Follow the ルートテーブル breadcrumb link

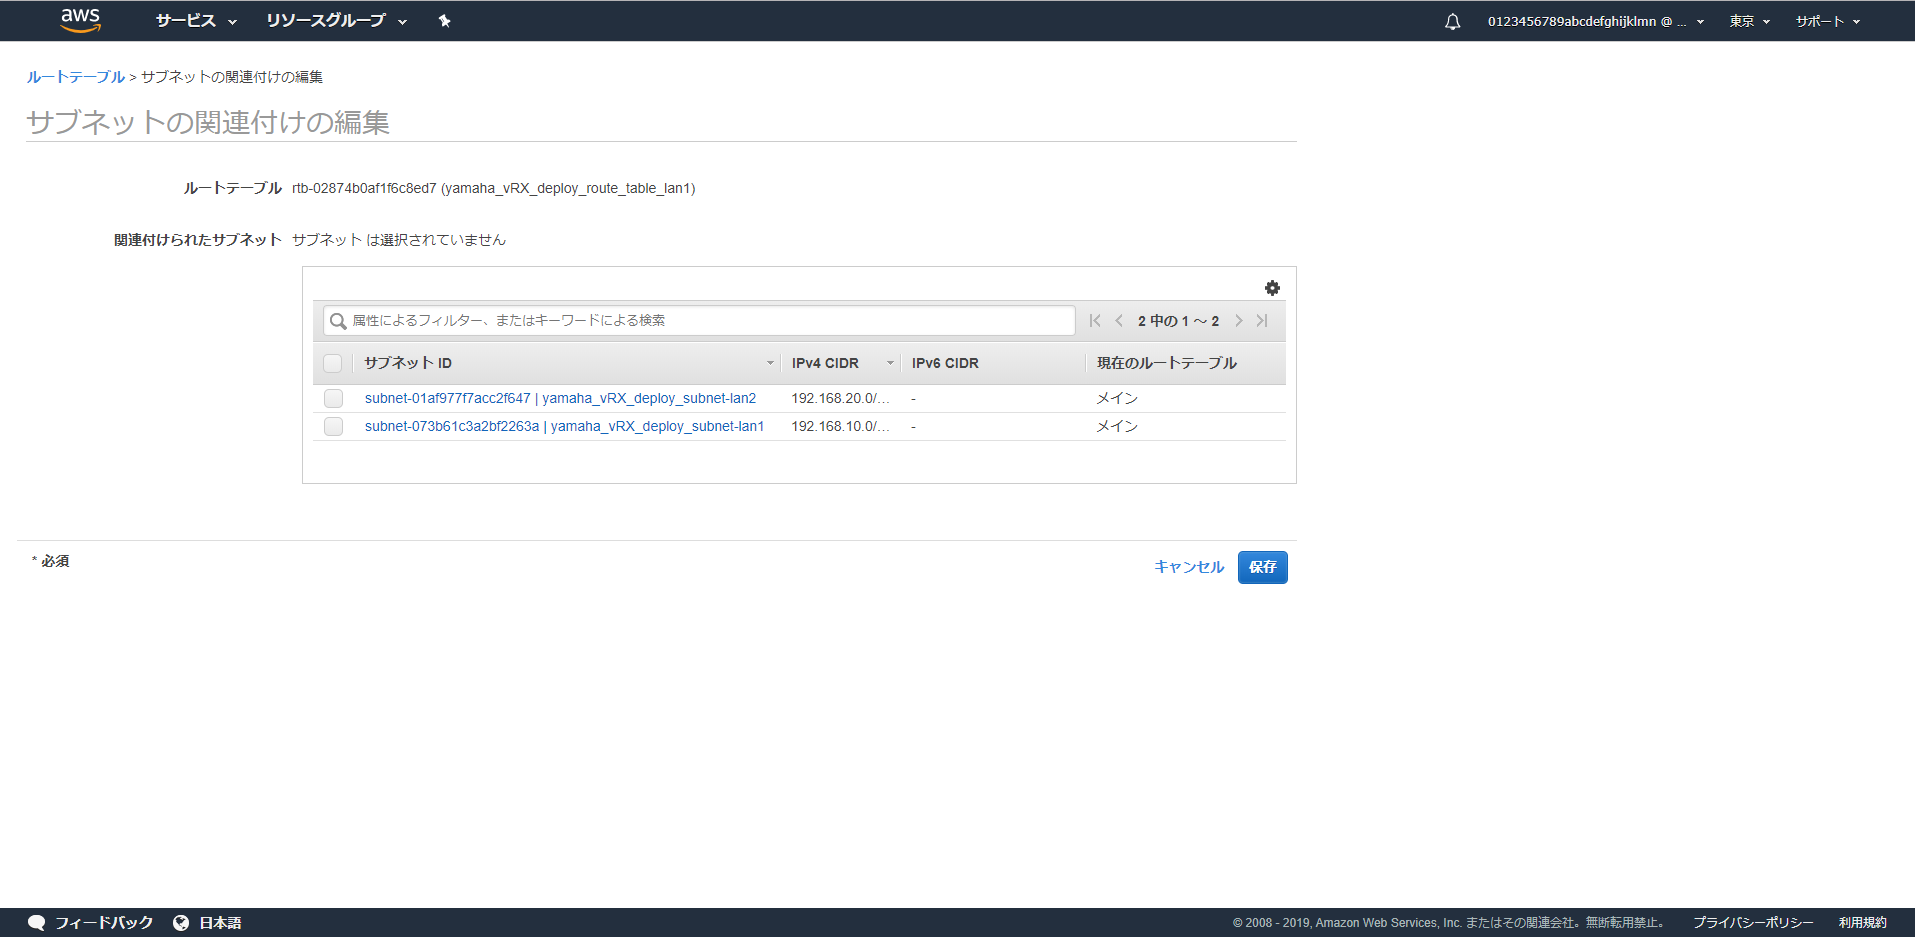tap(75, 76)
